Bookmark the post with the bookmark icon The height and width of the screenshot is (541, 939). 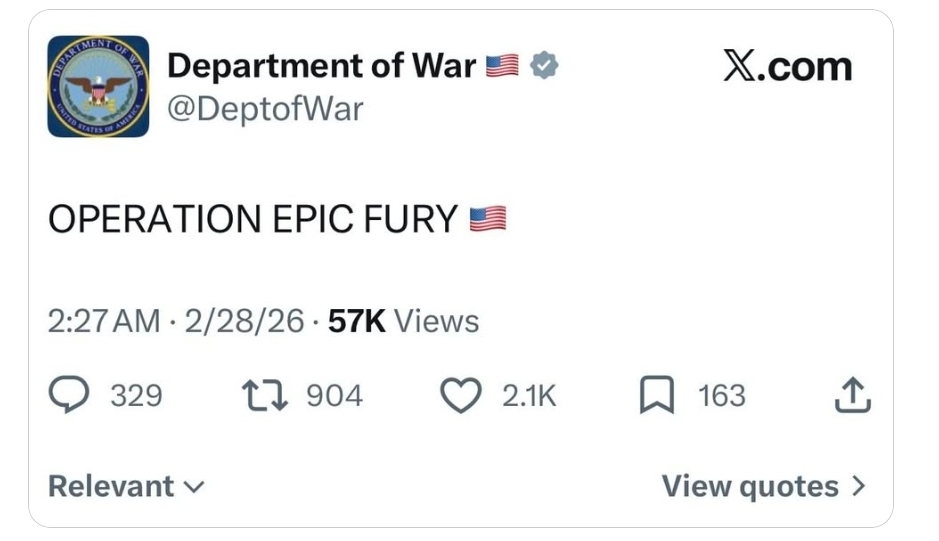coord(657,396)
